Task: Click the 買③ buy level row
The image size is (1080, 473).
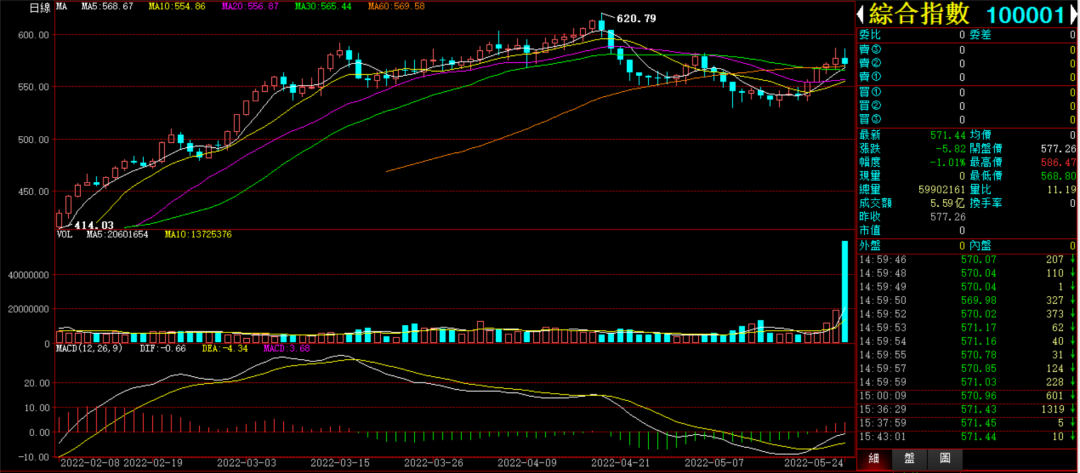Action: (x=968, y=119)
